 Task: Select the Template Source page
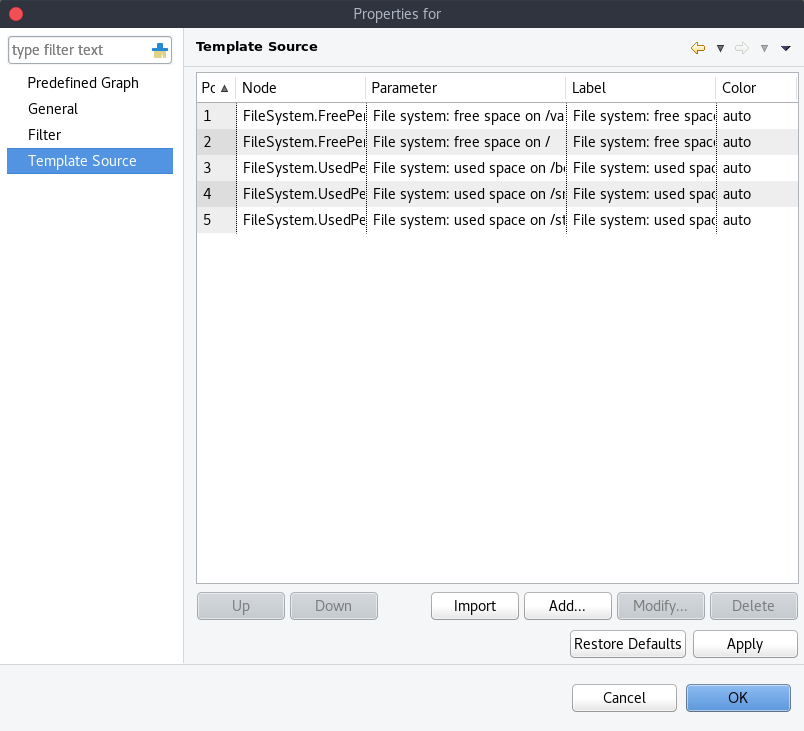point(82,161)
